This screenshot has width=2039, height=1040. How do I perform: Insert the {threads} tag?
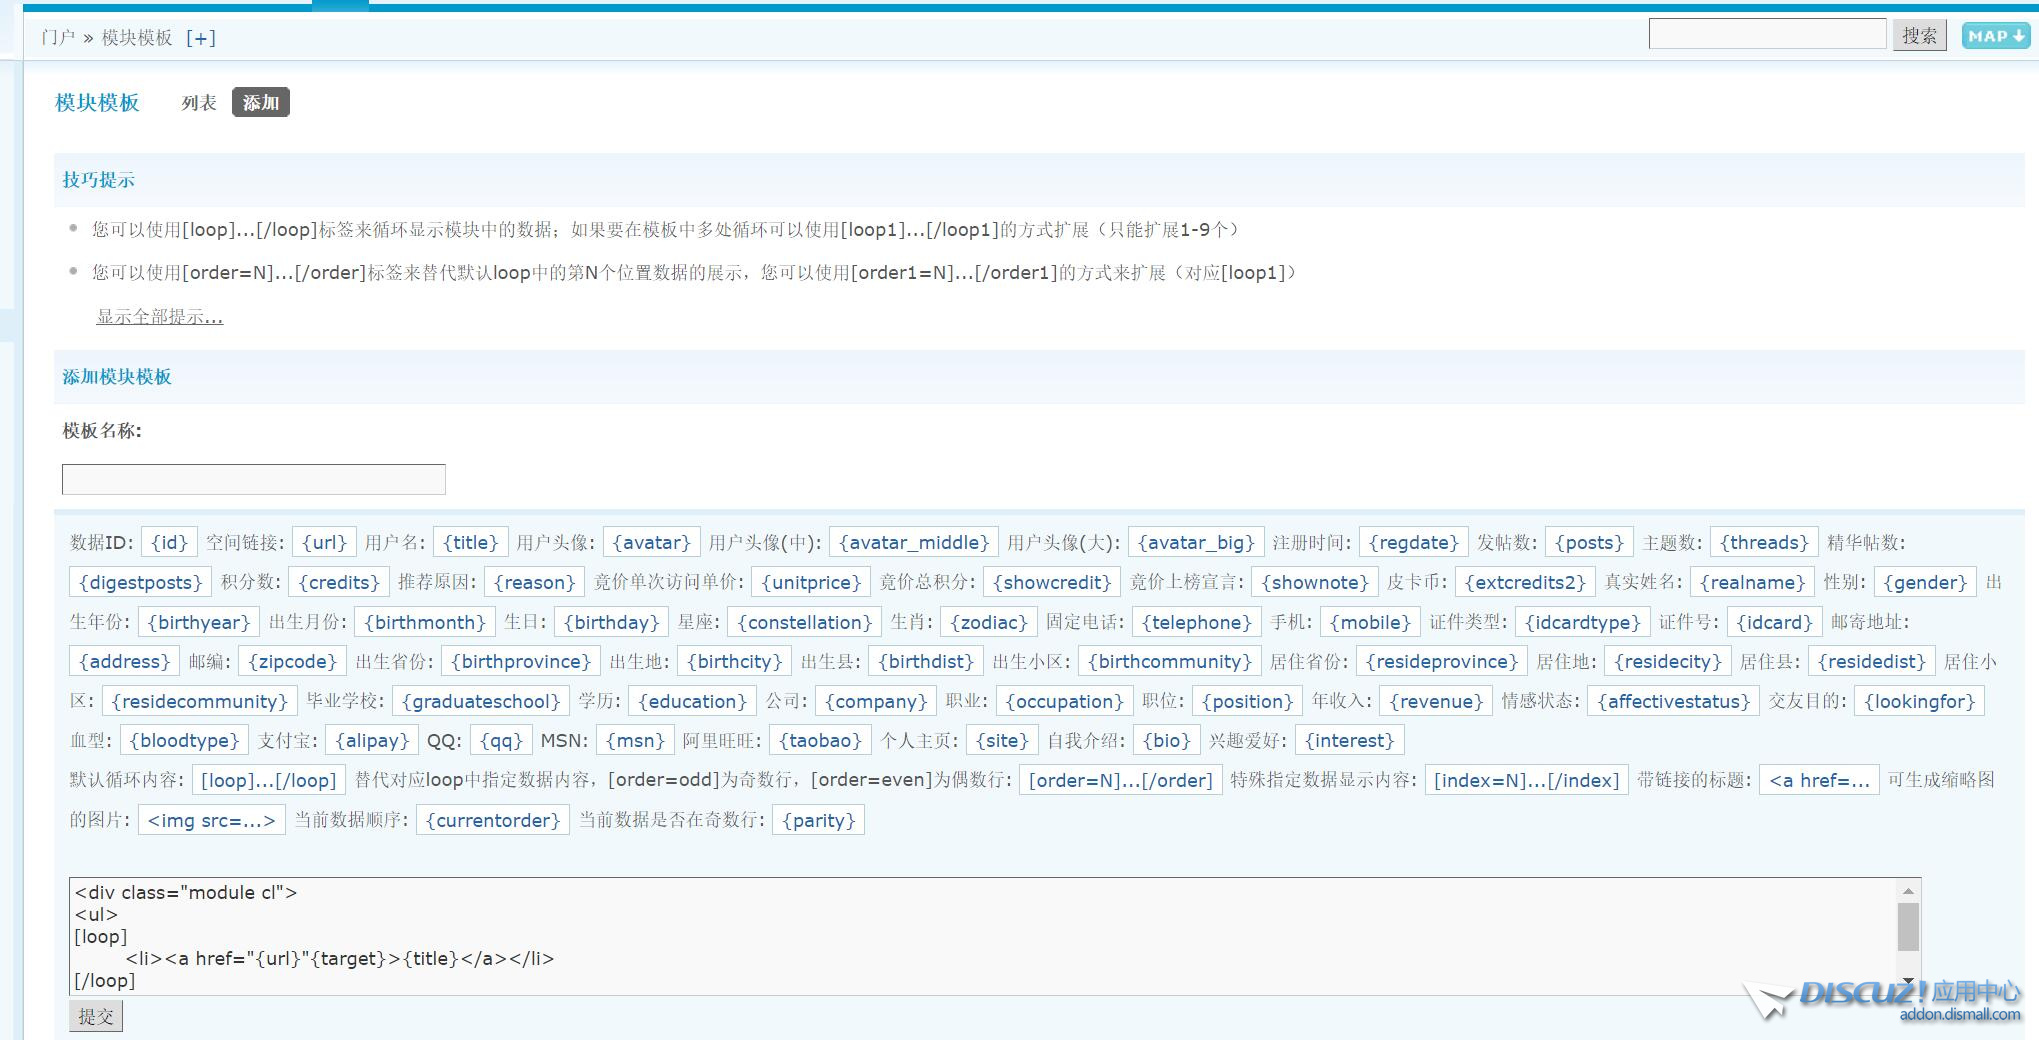tap(1764, 543)
